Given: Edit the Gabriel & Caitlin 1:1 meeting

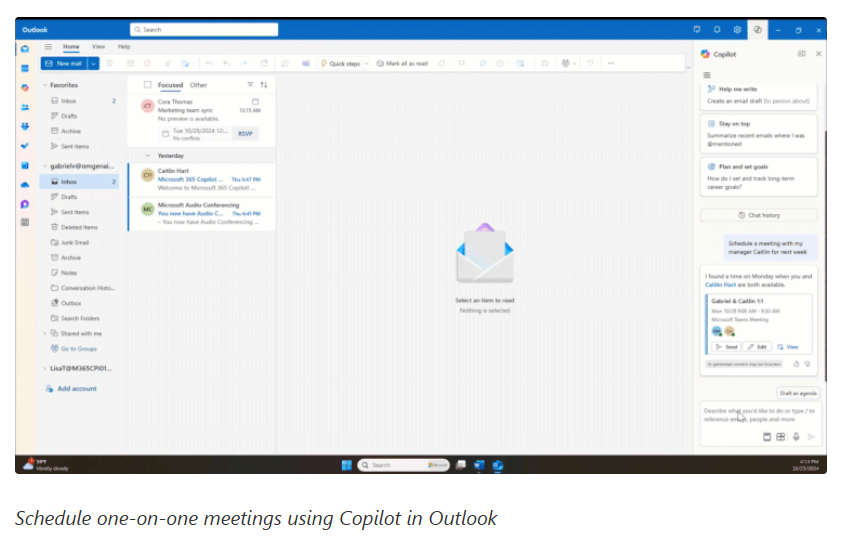Looking at the screenshot, I should (757, 347).
